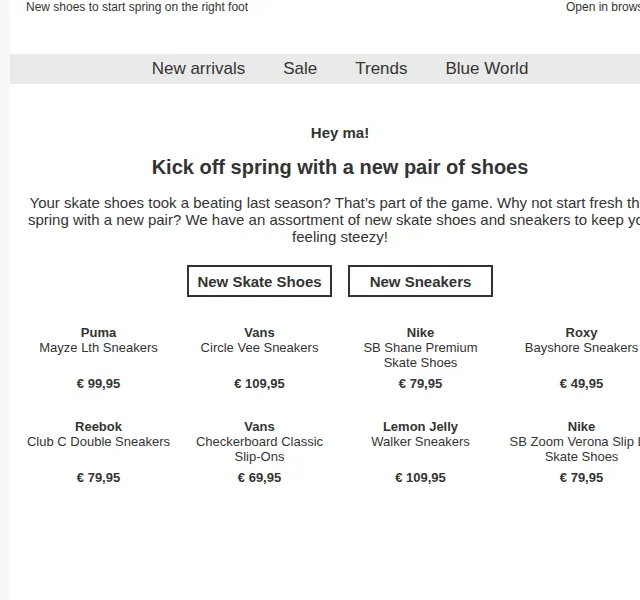Click the 'Kick off spring' headline

tap(340, 167)
